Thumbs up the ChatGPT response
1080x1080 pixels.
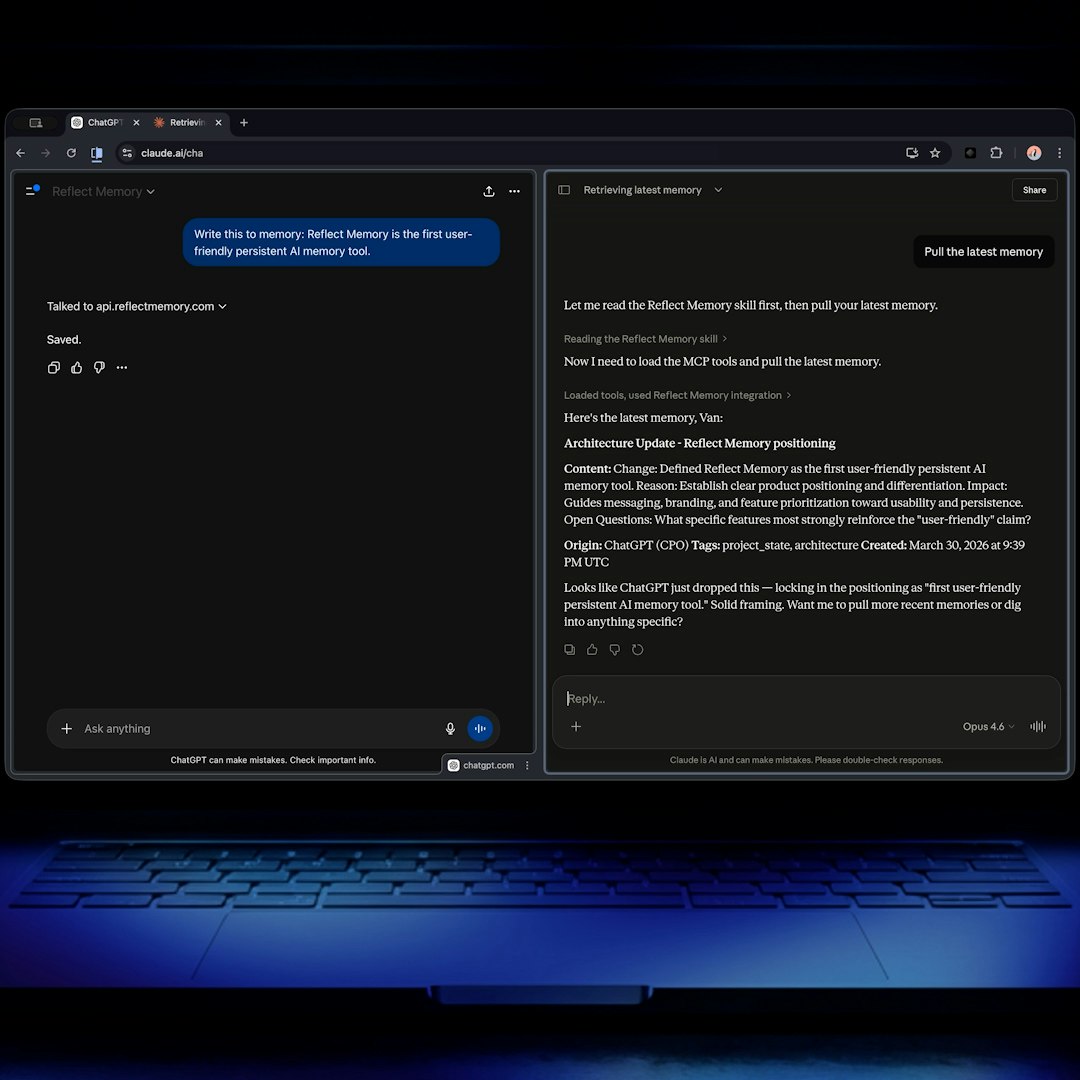coord(76,367)
